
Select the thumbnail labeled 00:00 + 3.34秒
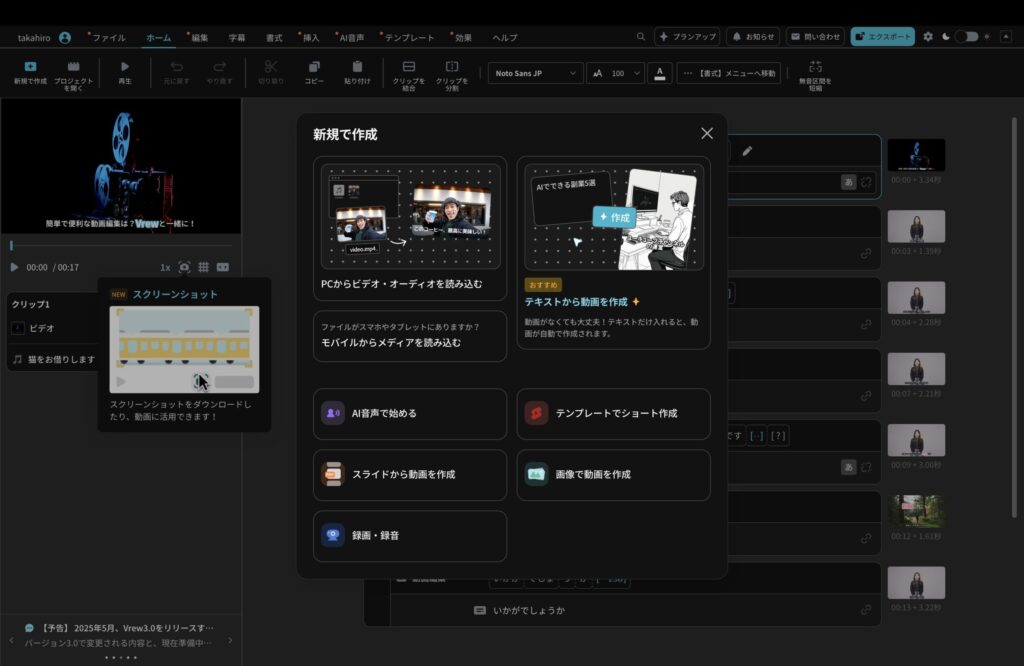pos(916,155)
